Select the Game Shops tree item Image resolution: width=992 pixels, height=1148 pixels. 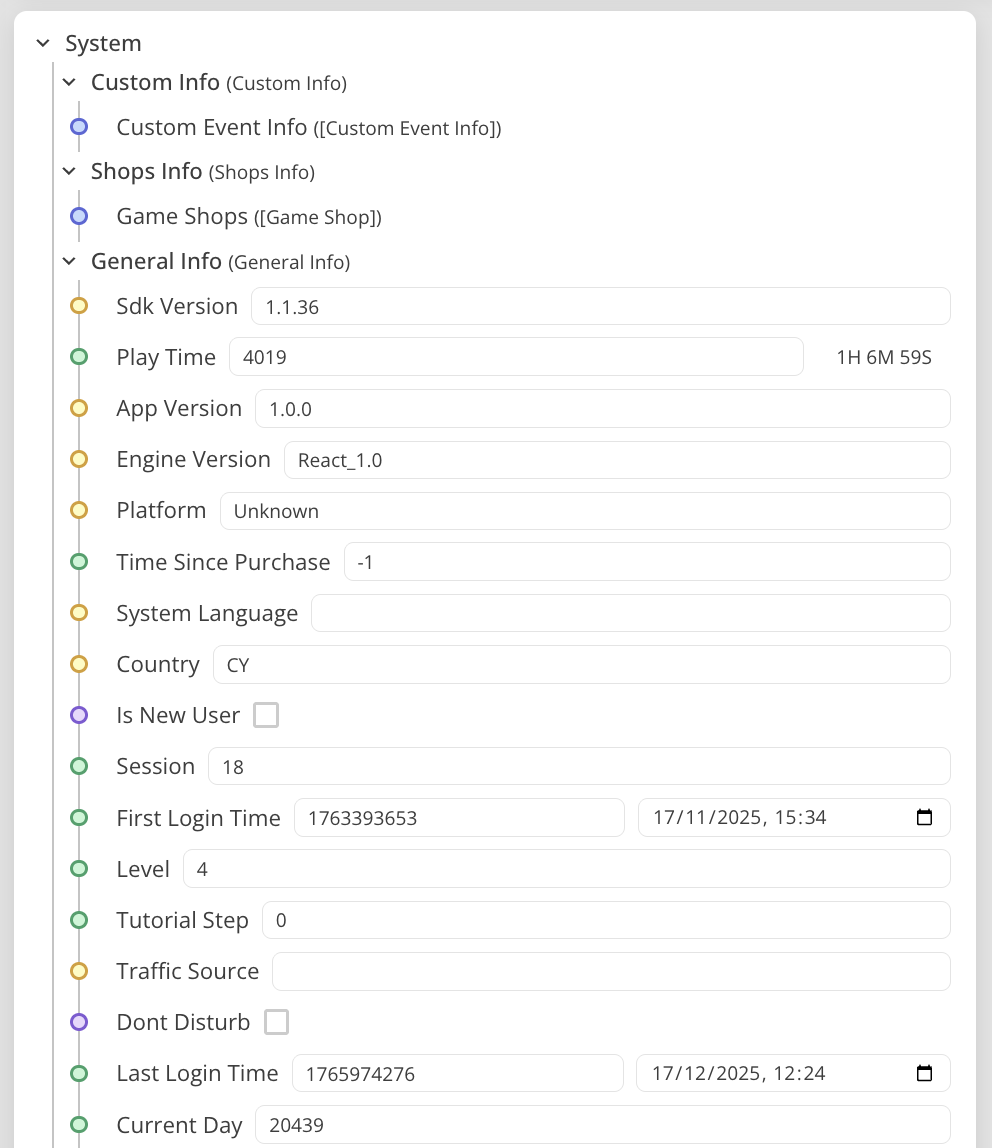(182, 216)
